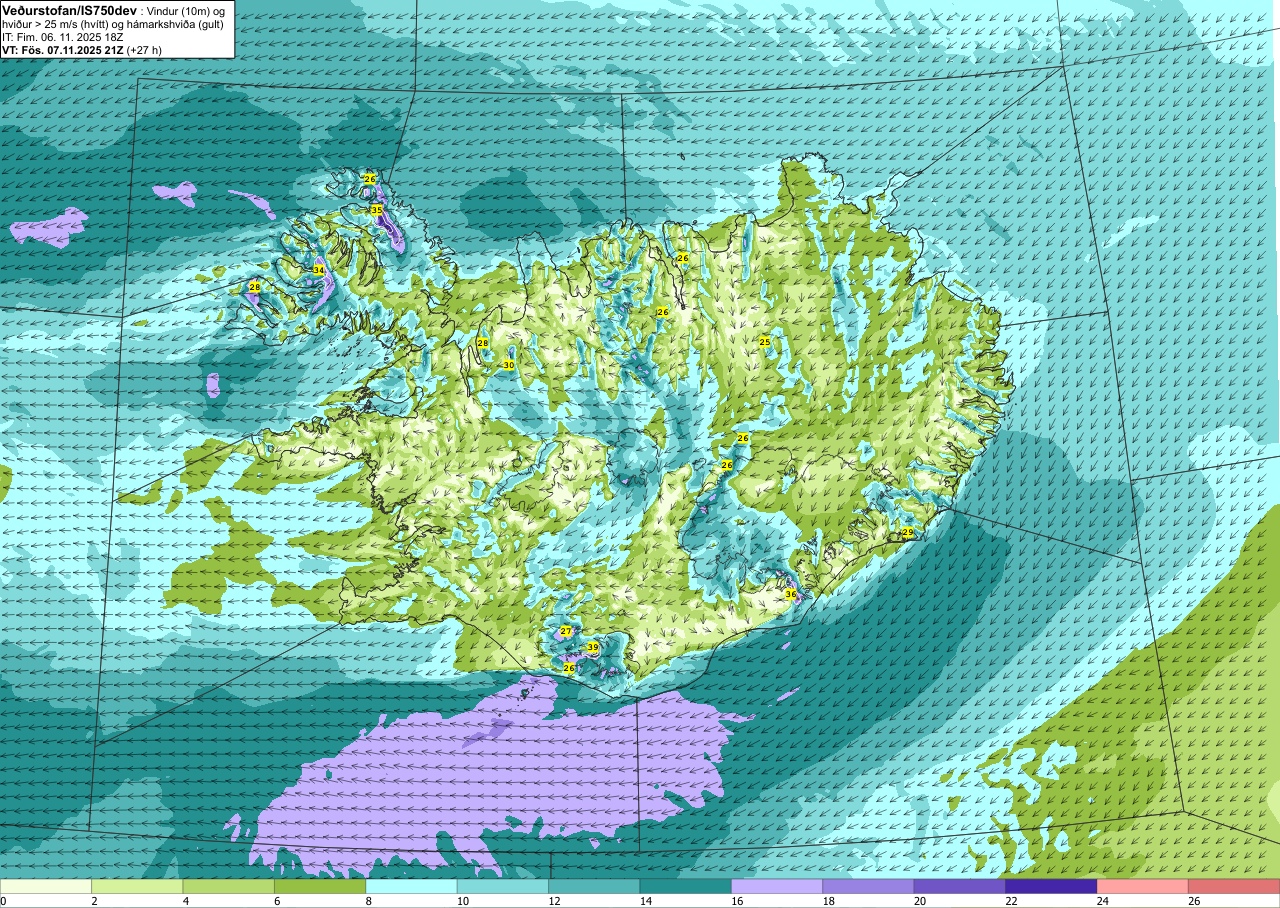
Task: Click the 'VT: Fös. 07.11.2025 21Z (+27 h)' line
Action: [x=82, y=49]
